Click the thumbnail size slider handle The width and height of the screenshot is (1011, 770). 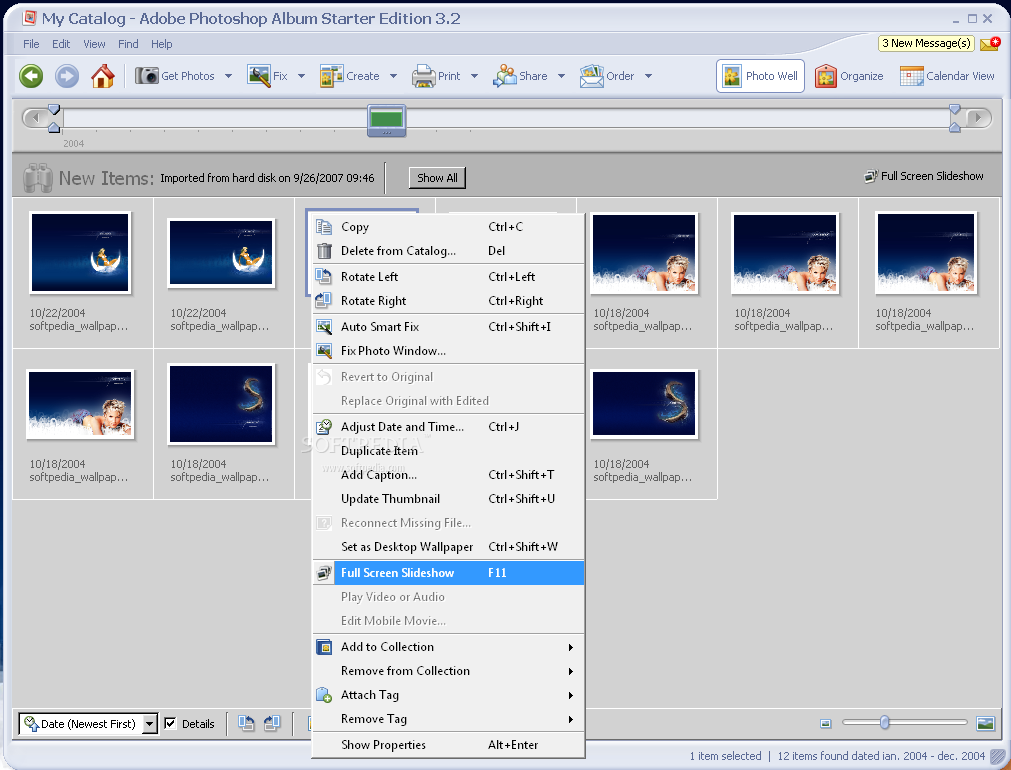[885, 722]
